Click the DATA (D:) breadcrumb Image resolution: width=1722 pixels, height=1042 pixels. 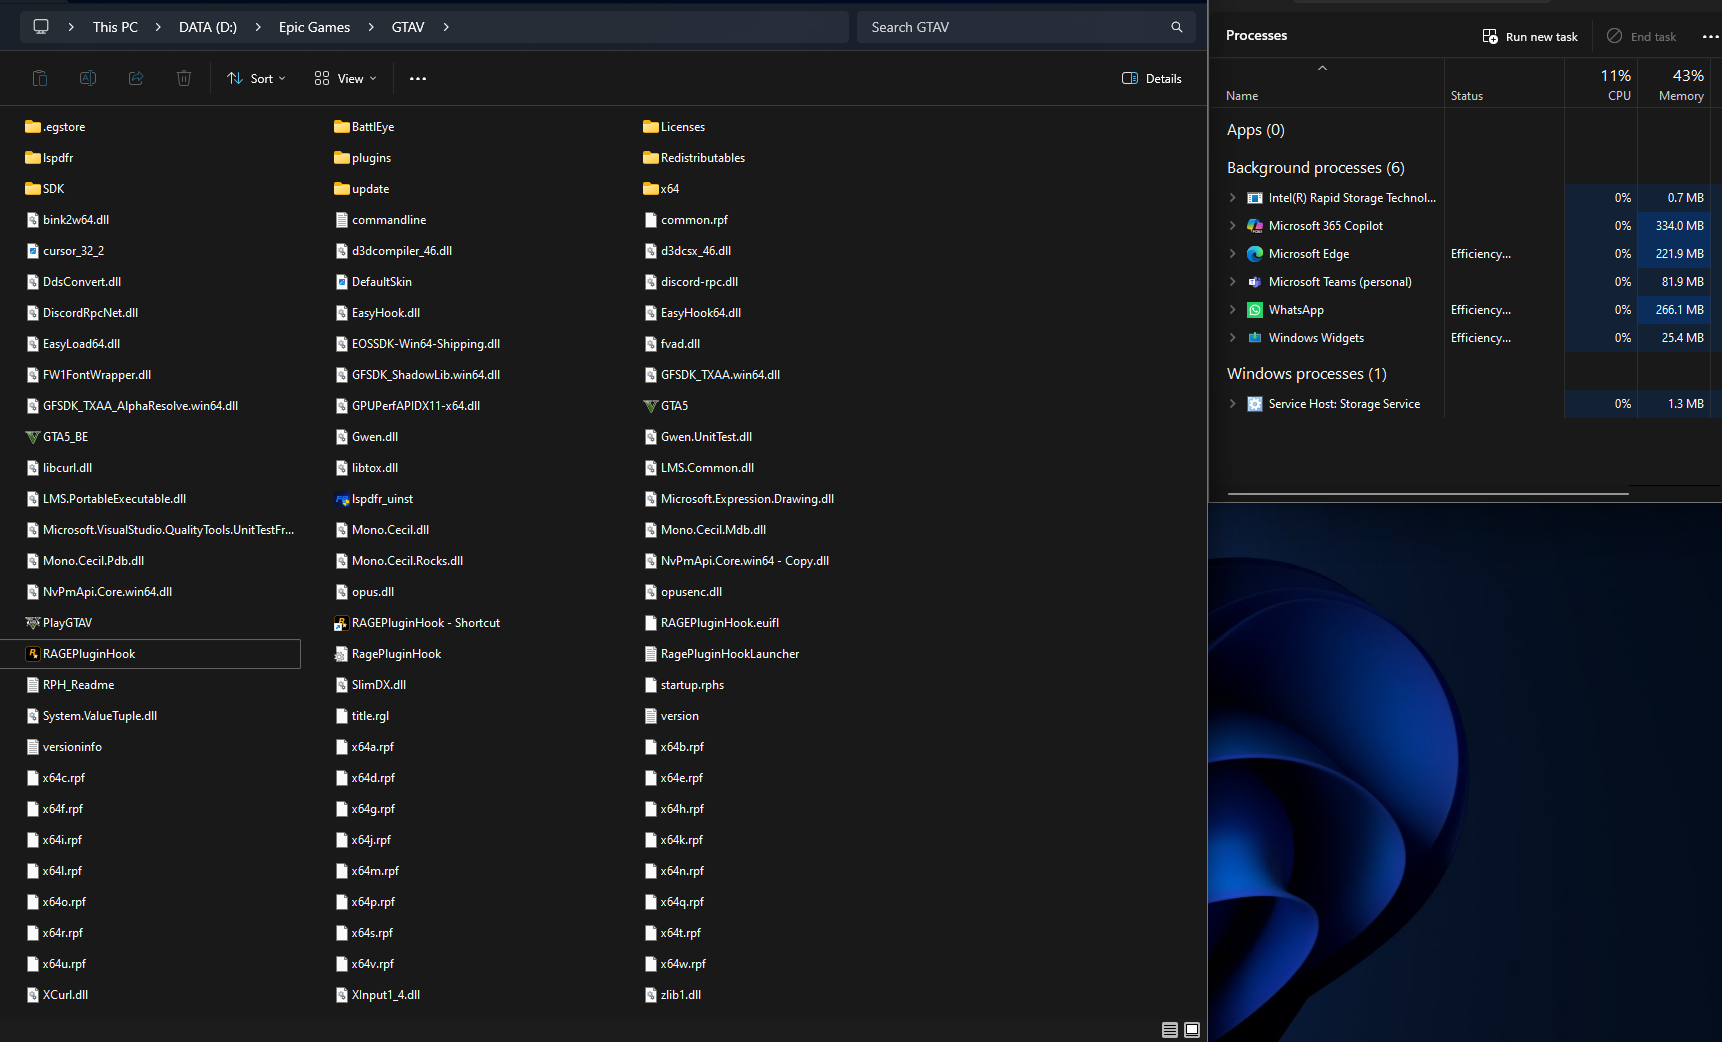point(208,27)
